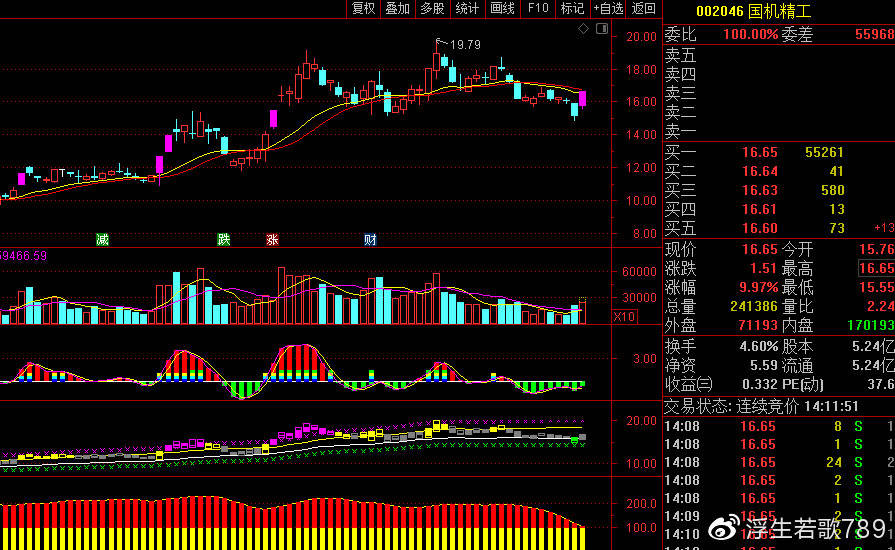This screenshot has height=550, width=895.
Task: Click the volume indicator value 59466.59
Action: coord(23,256)
